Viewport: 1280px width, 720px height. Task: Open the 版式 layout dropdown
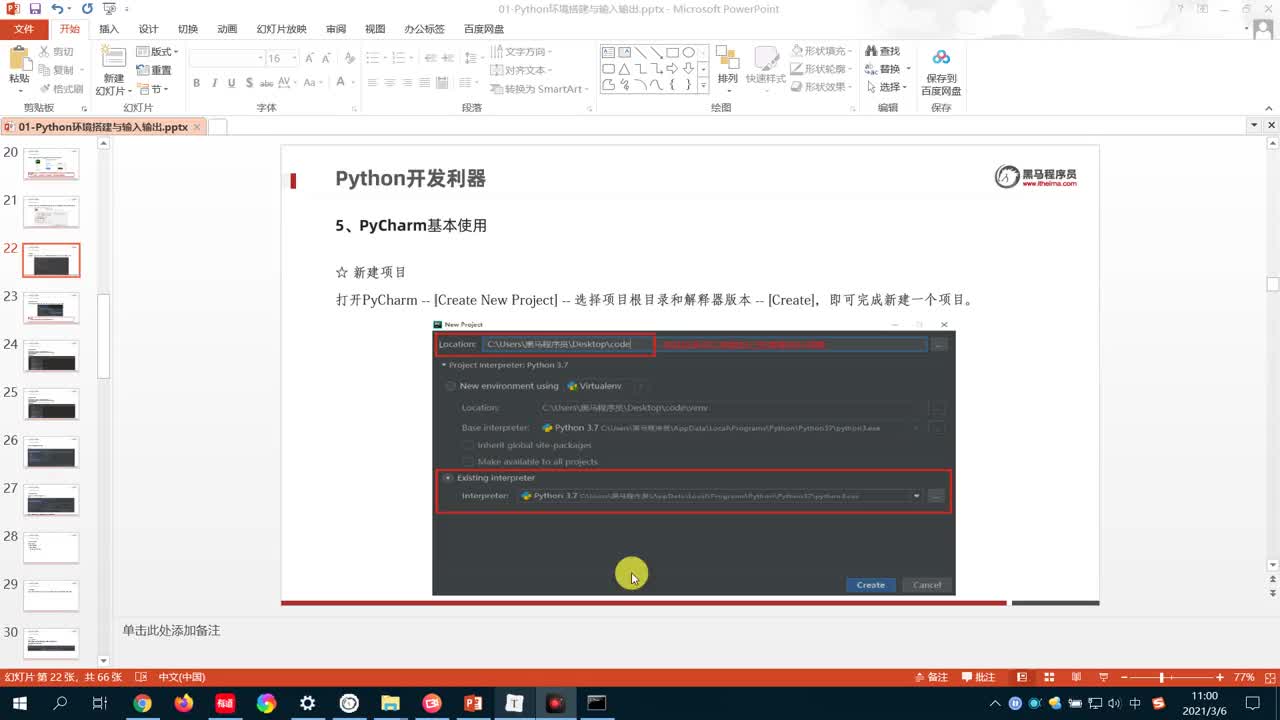(157, 52)
